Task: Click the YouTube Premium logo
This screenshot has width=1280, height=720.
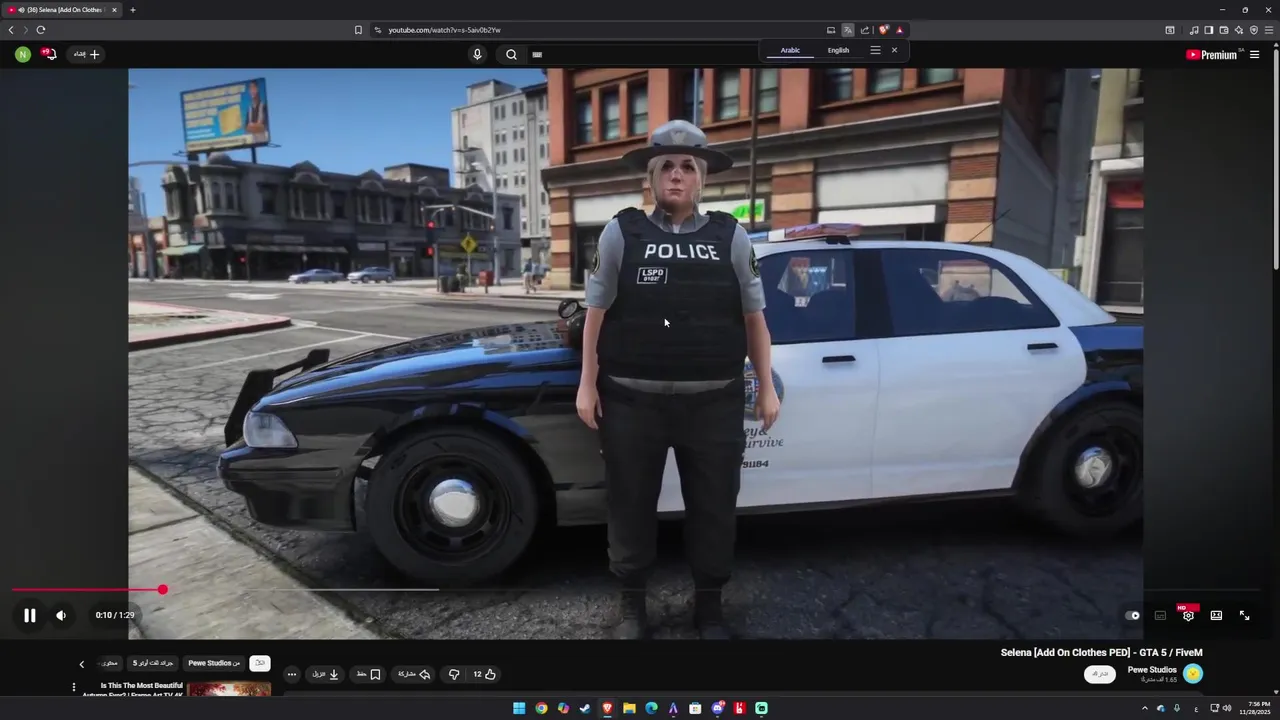Action: pos(1212,55)
